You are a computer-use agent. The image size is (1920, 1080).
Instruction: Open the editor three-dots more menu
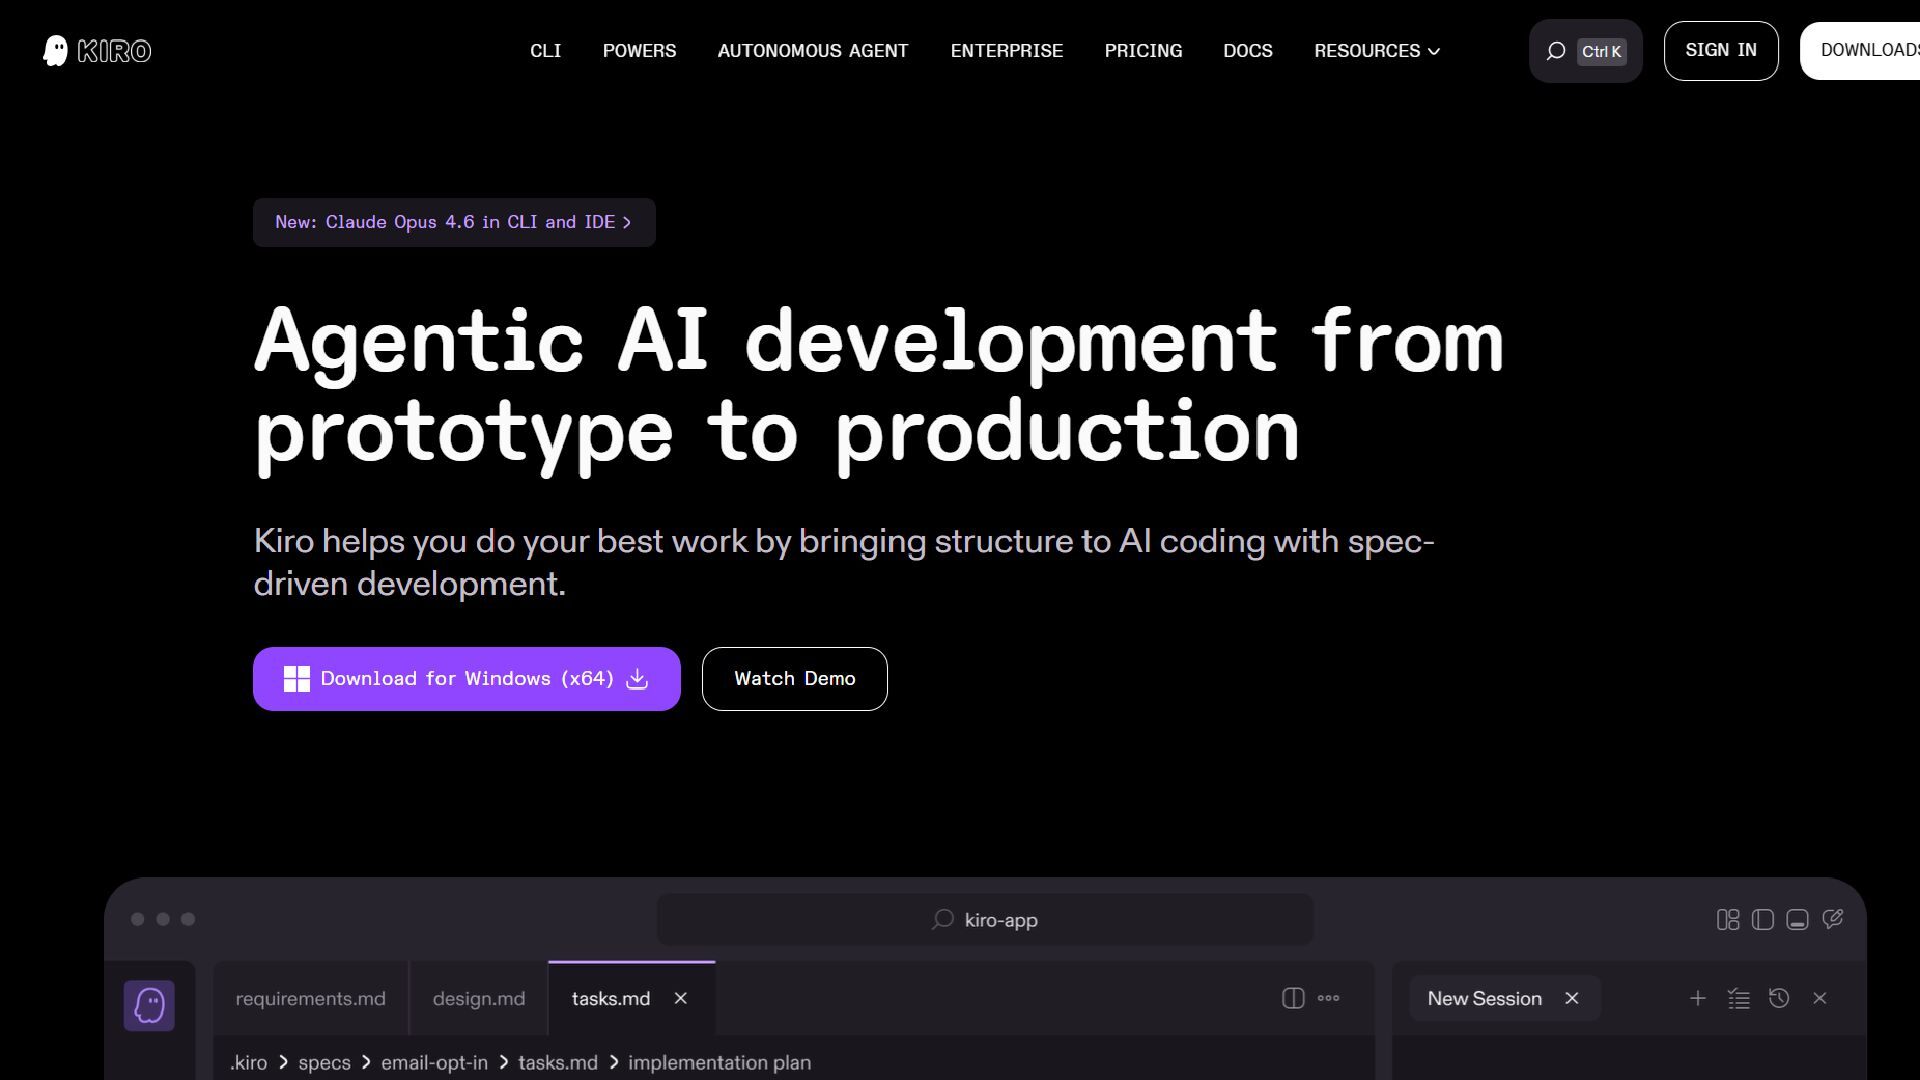(x=1329, y=998)
